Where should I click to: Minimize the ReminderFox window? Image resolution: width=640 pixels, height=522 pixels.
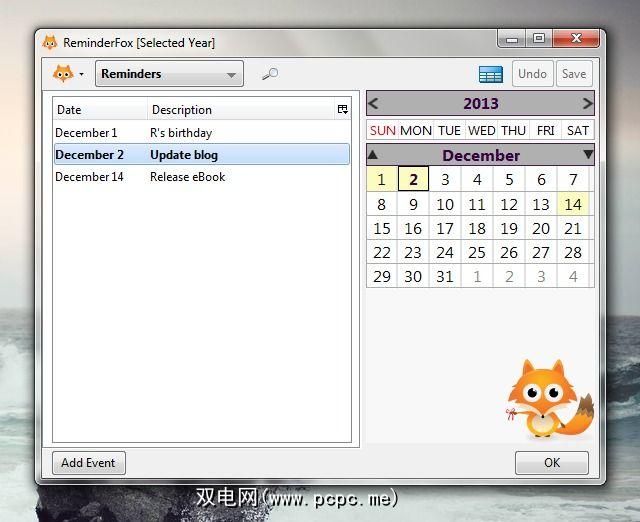[x=511, y=39]
